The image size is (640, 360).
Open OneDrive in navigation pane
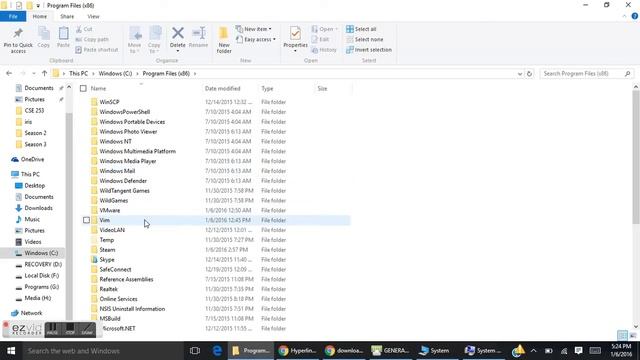coord(32,159)
